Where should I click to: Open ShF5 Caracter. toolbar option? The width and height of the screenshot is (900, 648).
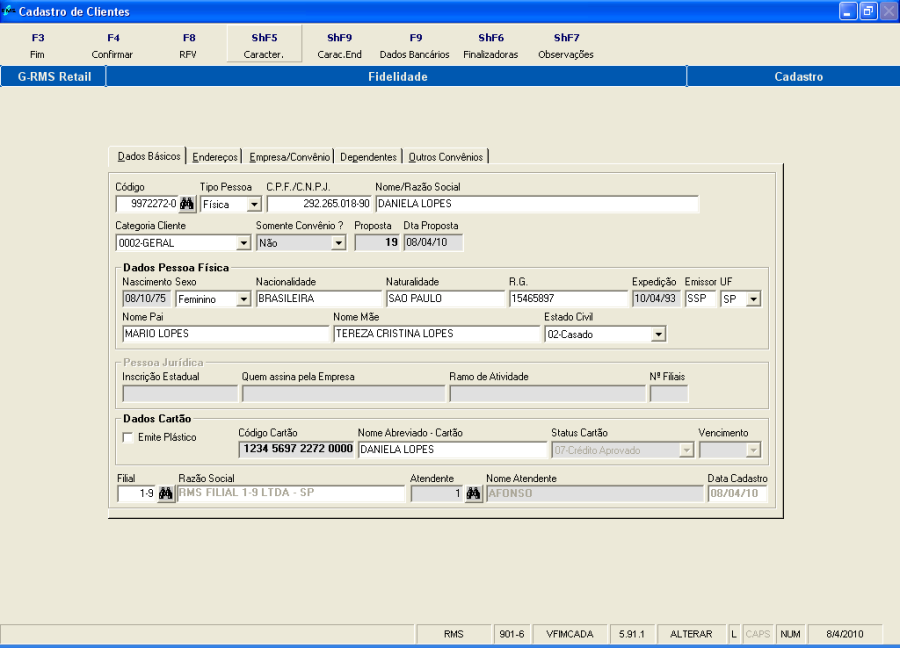point(264,46)
